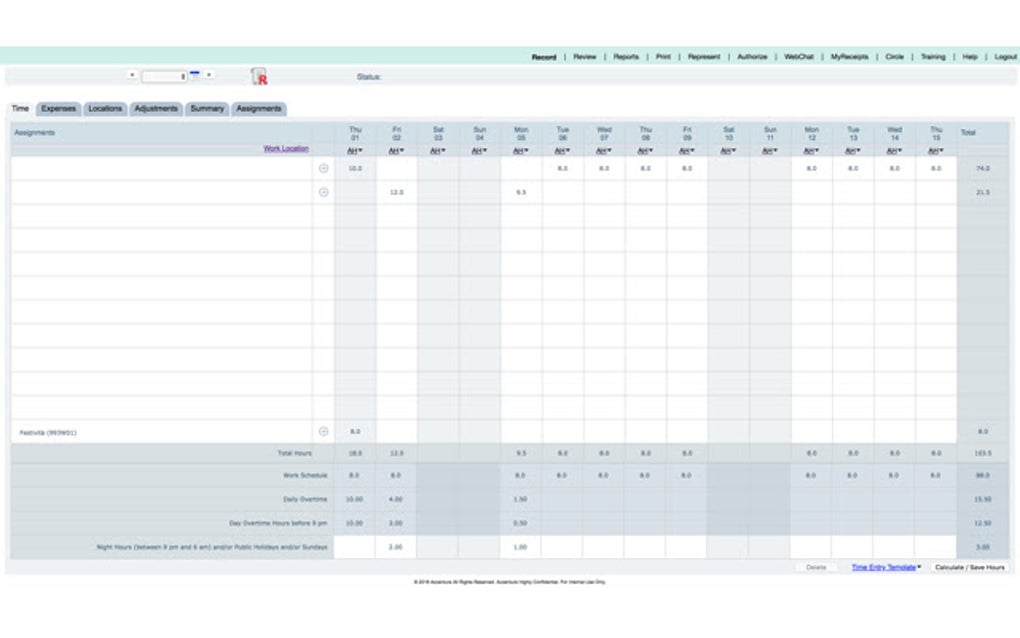The width and height of the screenshot is (1020, 638).
Task: Click the circle icon in Festività row
Action: point(323,432)
